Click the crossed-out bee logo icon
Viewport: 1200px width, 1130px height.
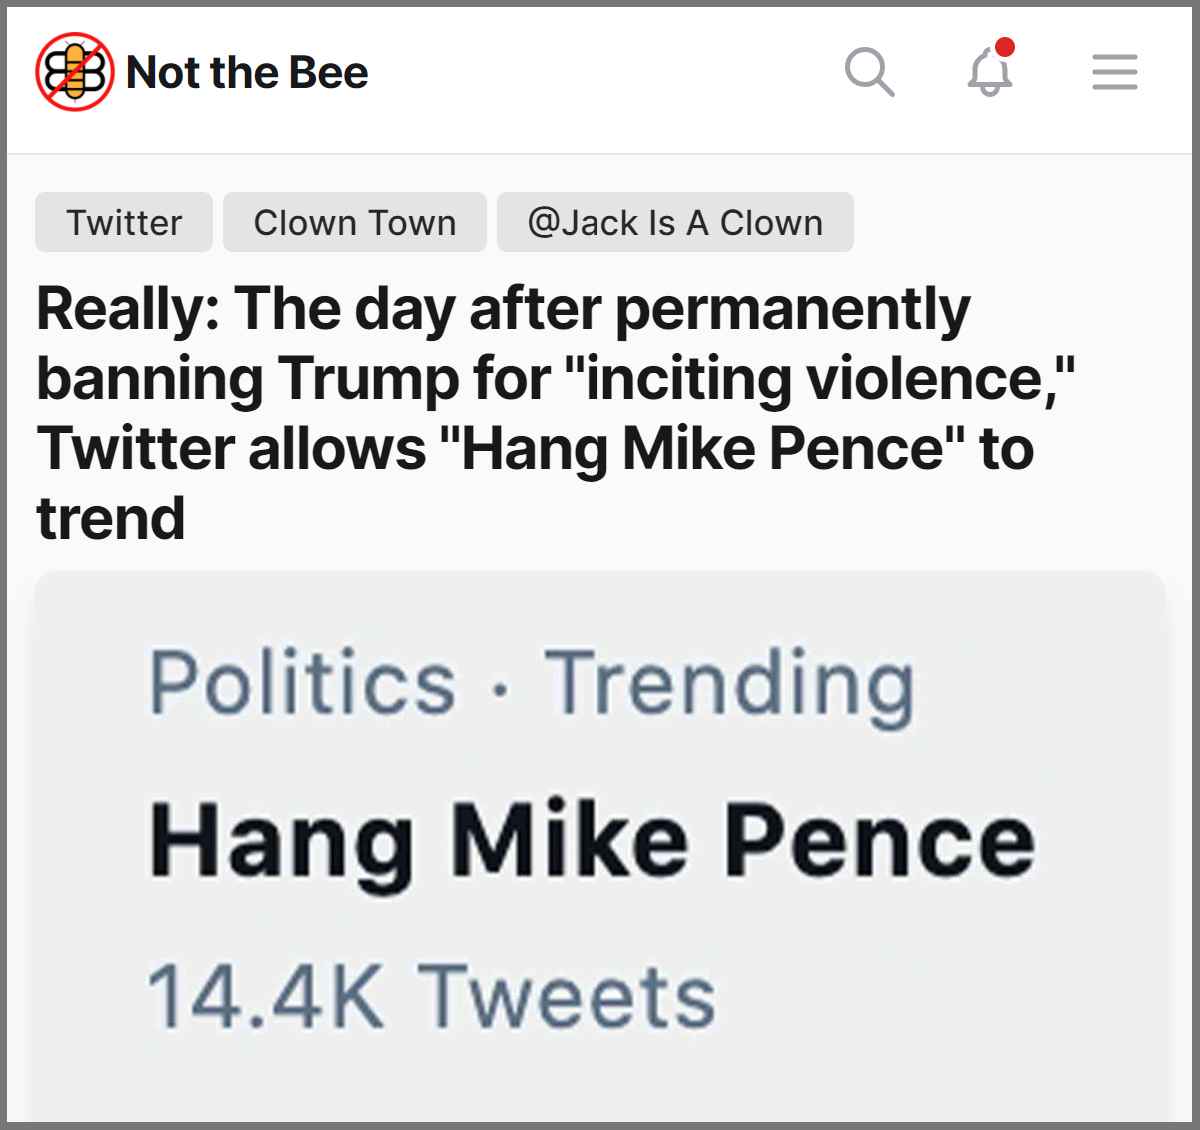(74, 72)
